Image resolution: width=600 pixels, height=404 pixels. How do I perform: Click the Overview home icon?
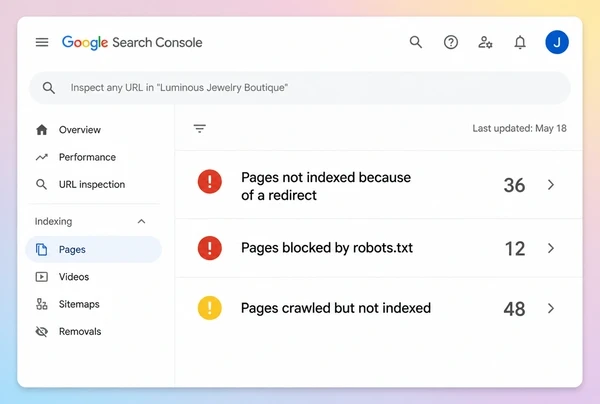42,130
